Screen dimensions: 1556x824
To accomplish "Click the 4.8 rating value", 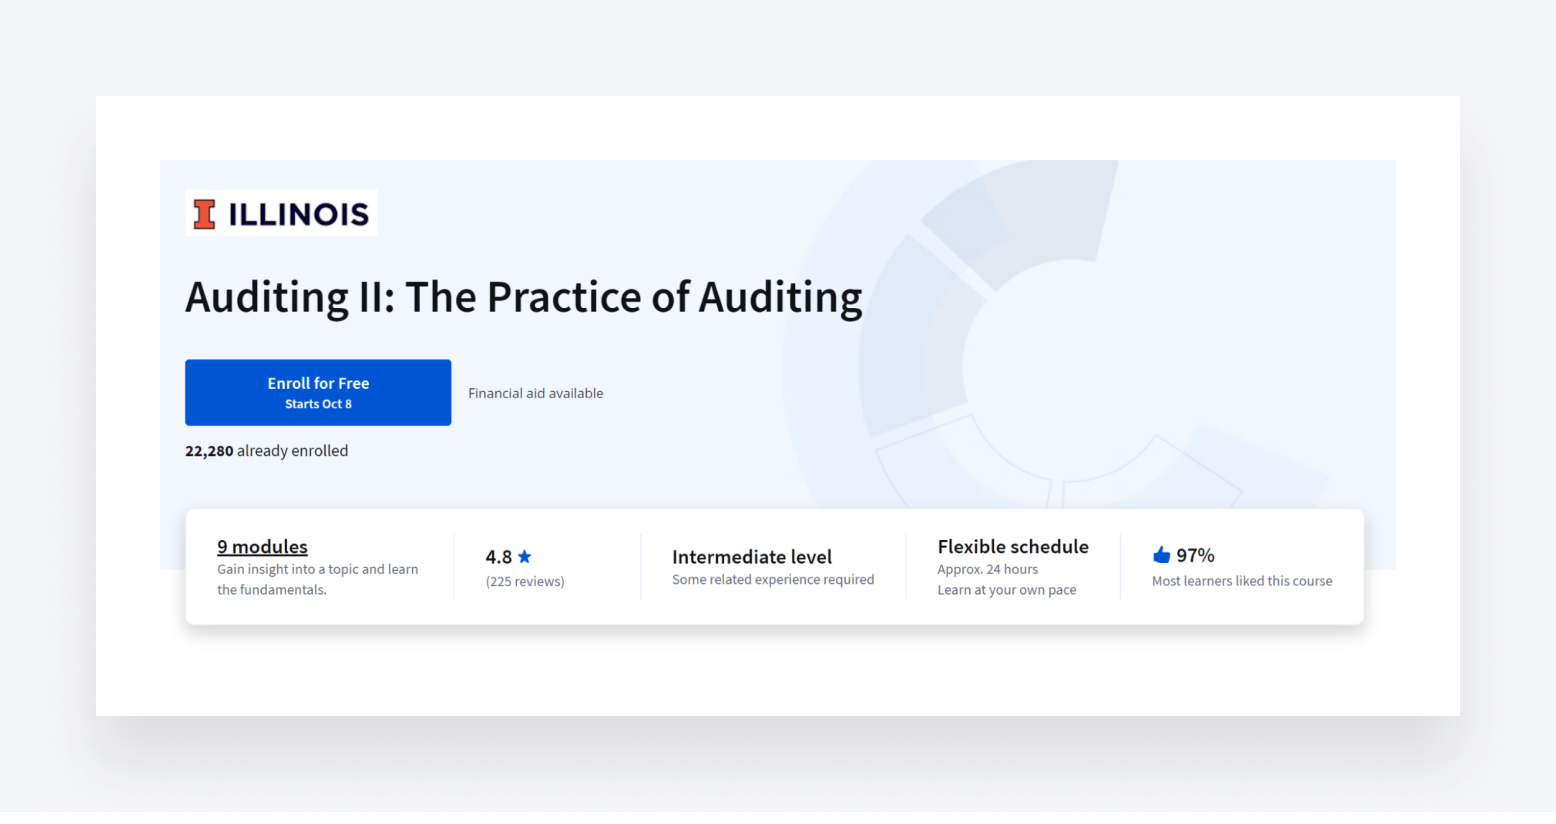I will click(x=497, y=556).
